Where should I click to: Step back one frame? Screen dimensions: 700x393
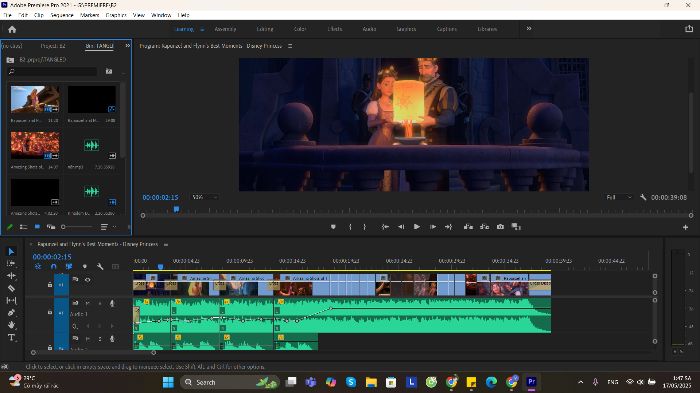click(x=401, y=227)
